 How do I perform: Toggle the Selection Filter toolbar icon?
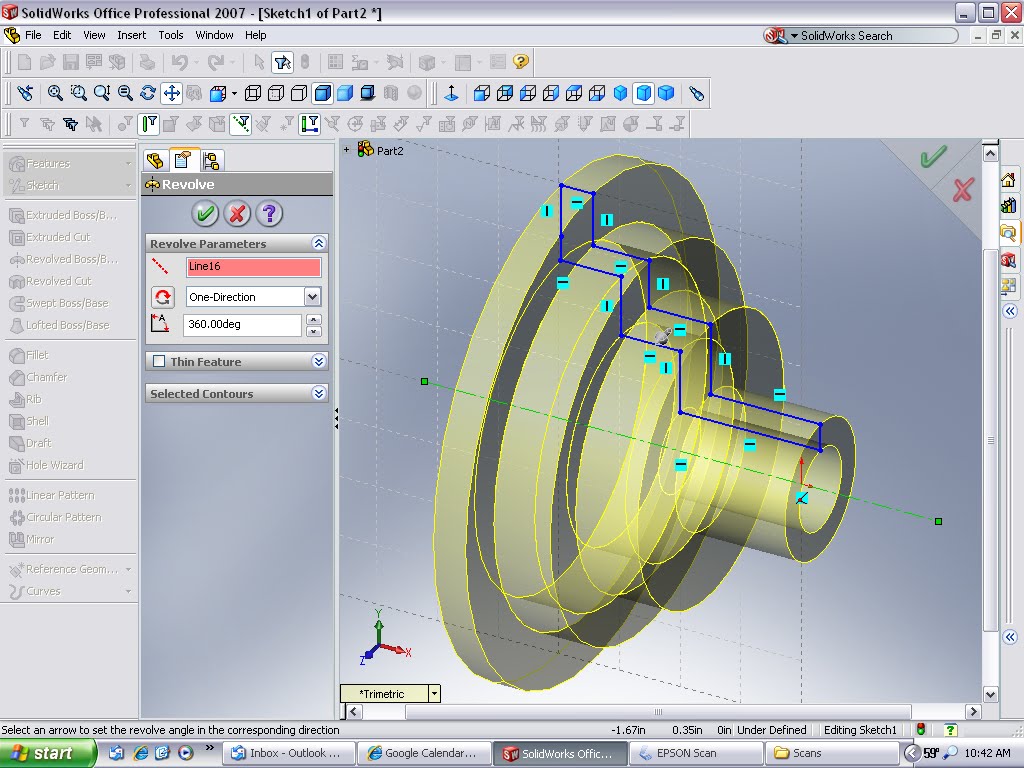[x=283, y=62]
